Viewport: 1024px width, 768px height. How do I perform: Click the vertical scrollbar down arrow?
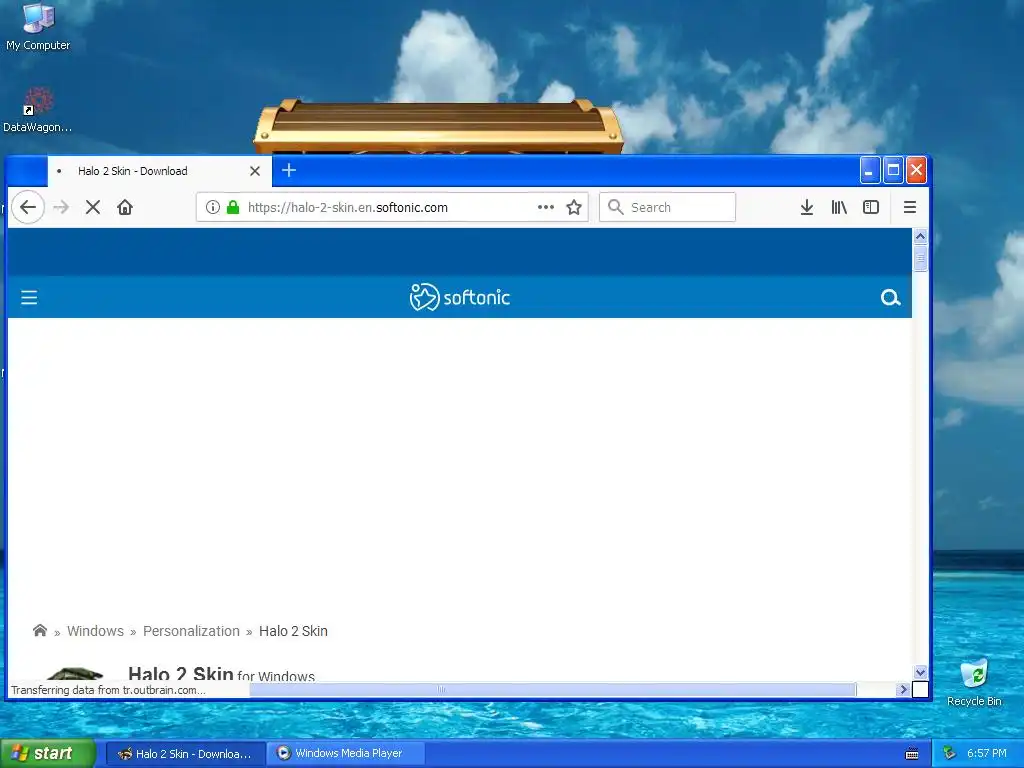coord(920,672)
